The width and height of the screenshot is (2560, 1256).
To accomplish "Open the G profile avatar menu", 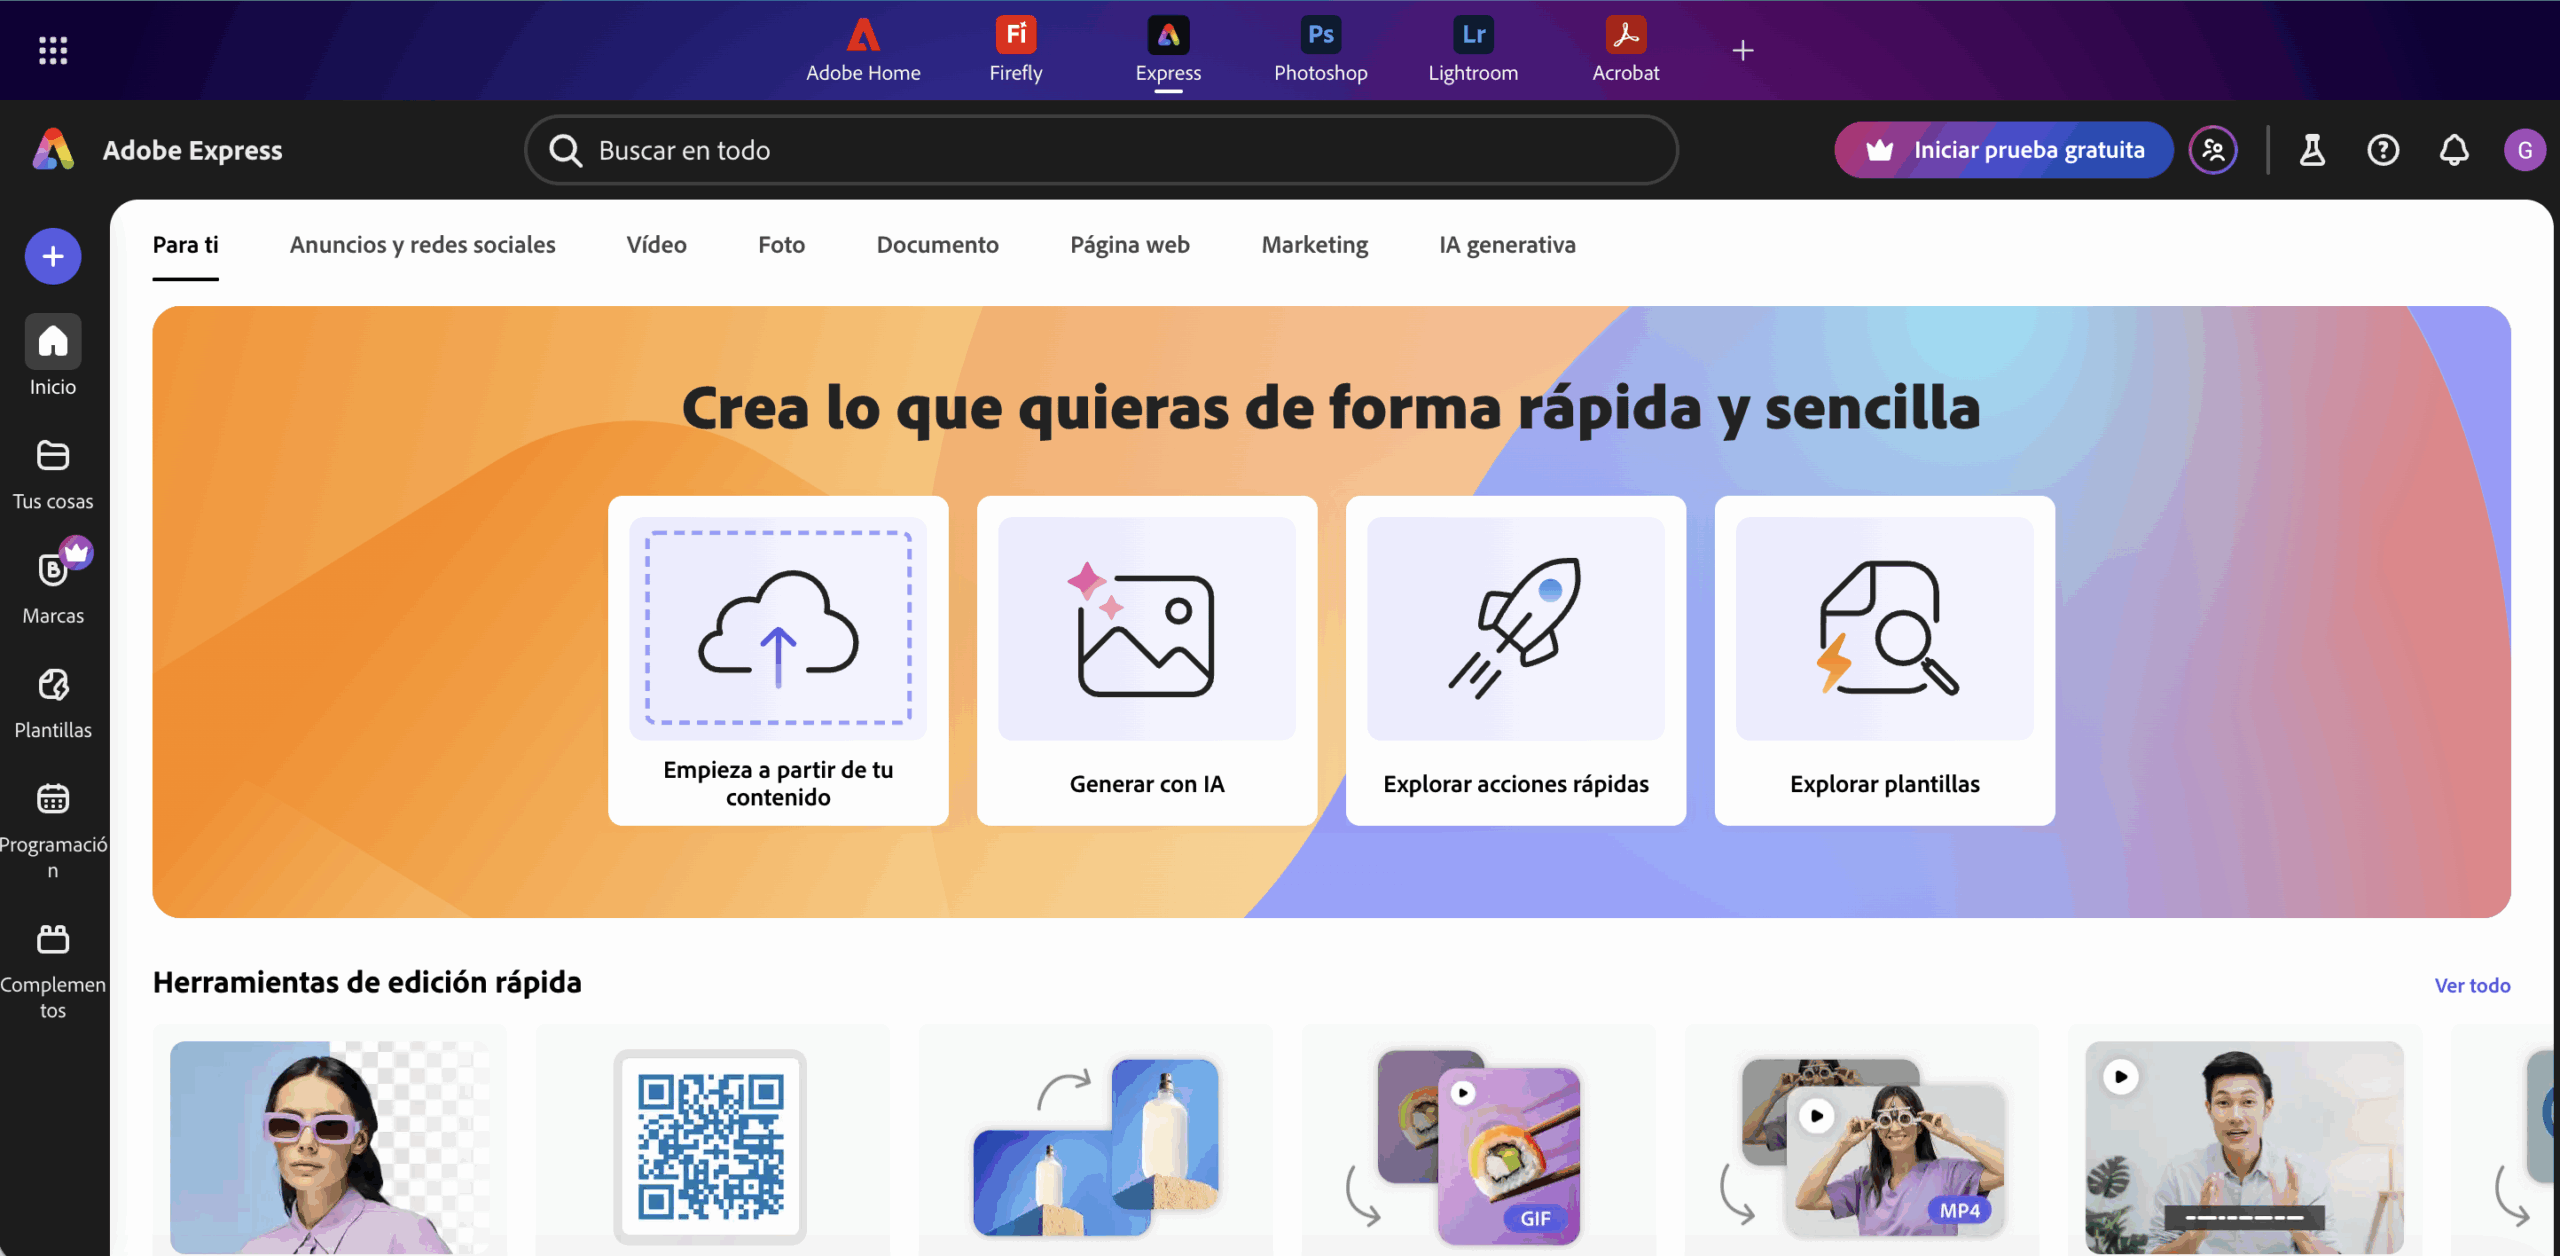I will 2524,150.
